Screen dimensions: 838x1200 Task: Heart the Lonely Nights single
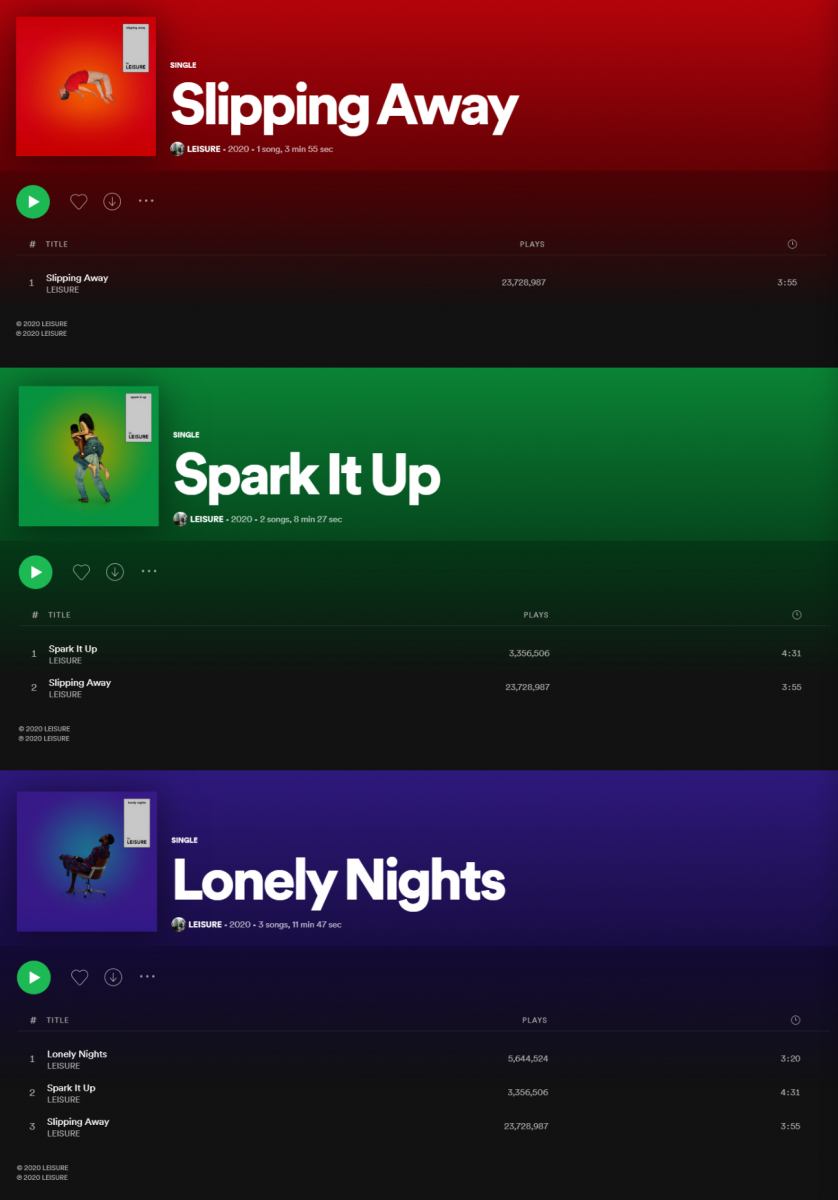tap(80, 977)
